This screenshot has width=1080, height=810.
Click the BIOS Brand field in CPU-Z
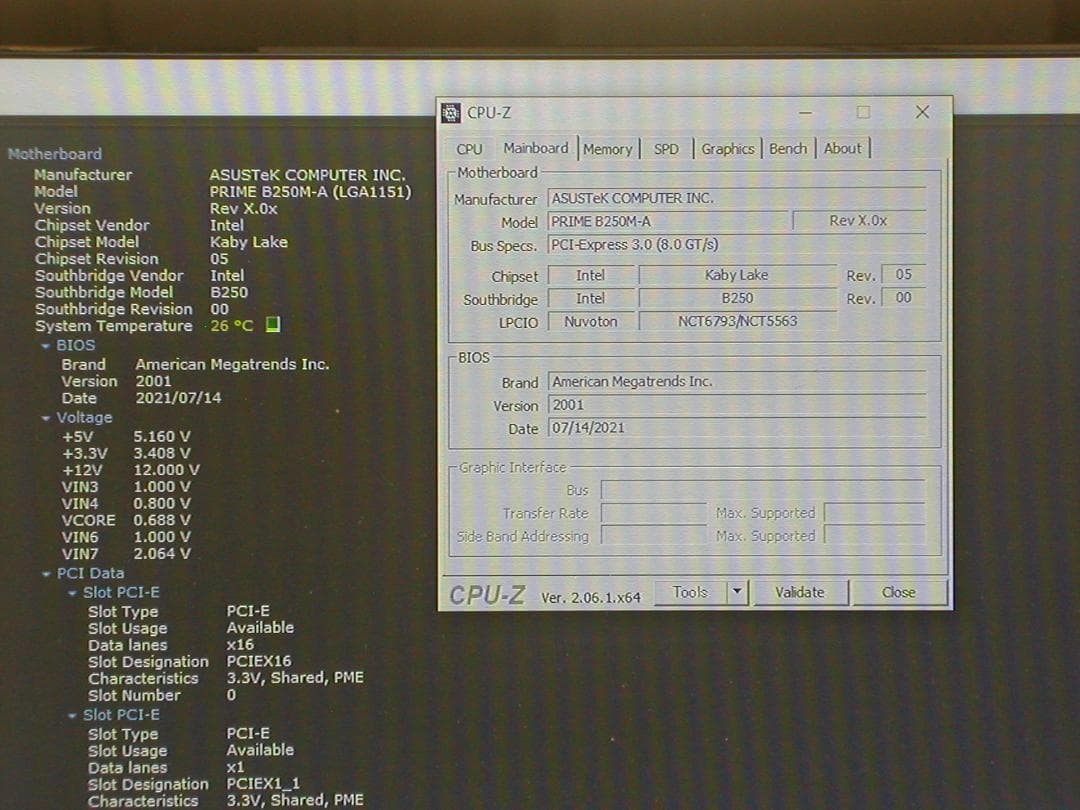pyautogui.click(x=737, y=382)
